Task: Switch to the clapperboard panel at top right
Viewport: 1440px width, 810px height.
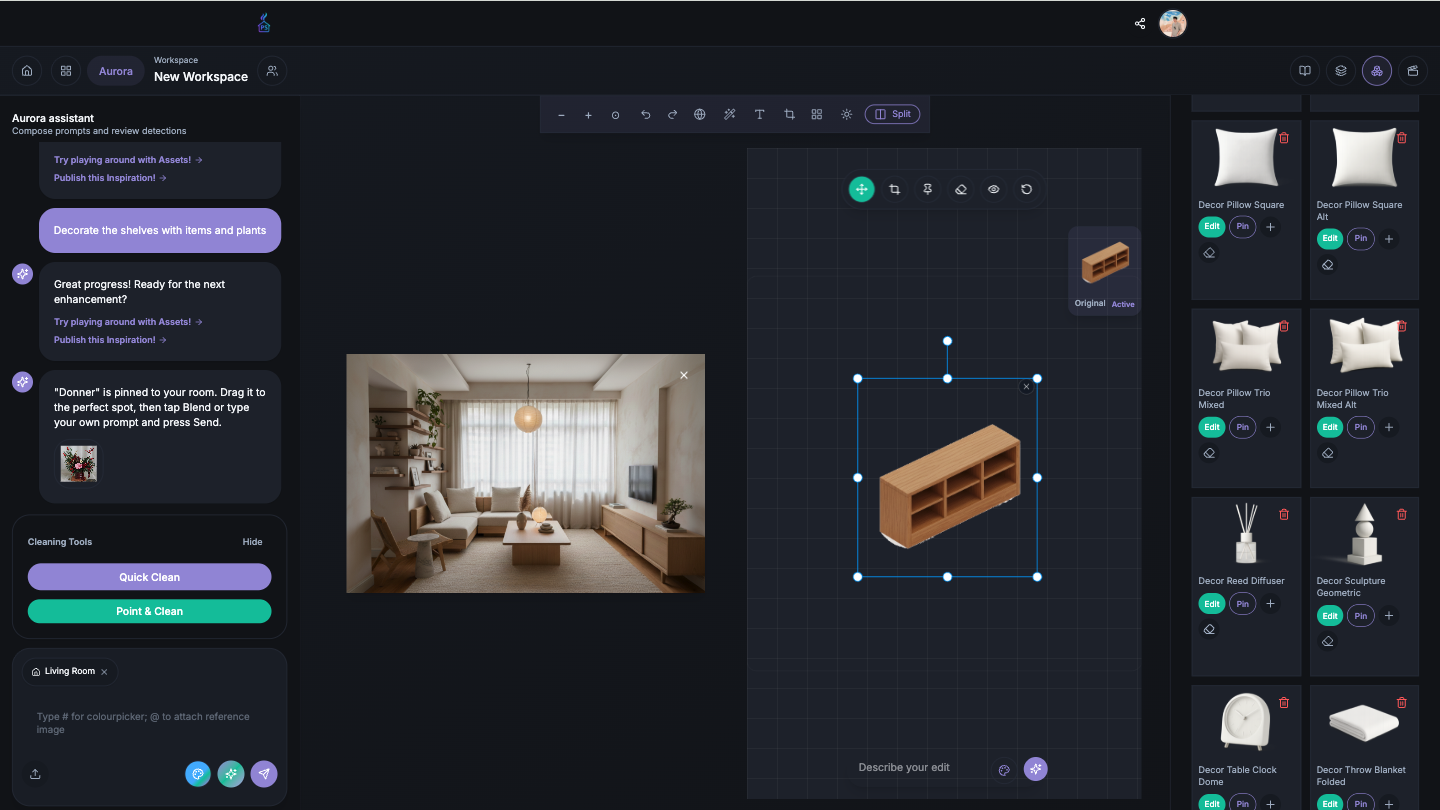Action: [1412, 71]
